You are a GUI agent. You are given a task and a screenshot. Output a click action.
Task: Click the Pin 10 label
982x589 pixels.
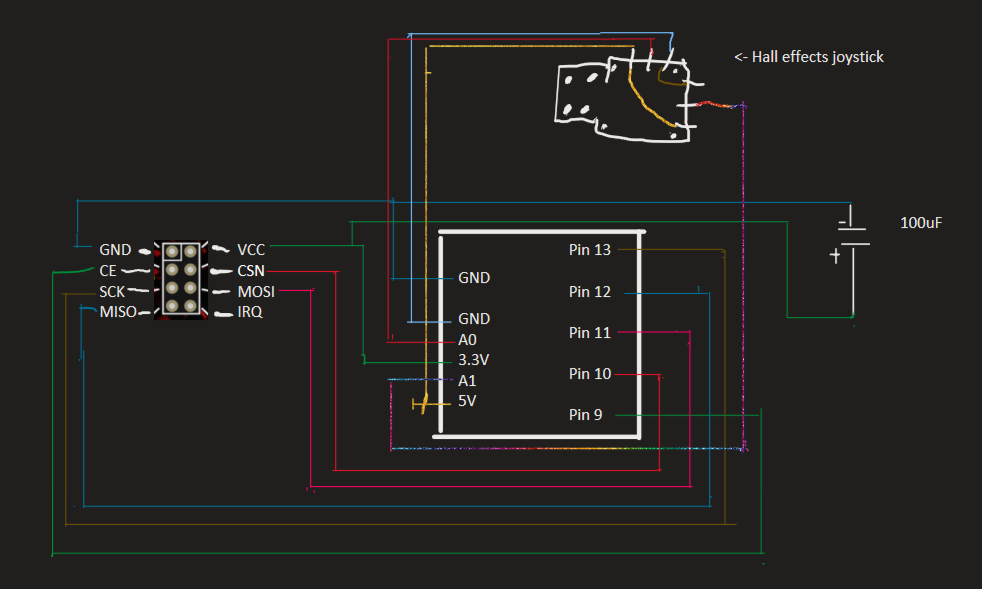[589, 374]
